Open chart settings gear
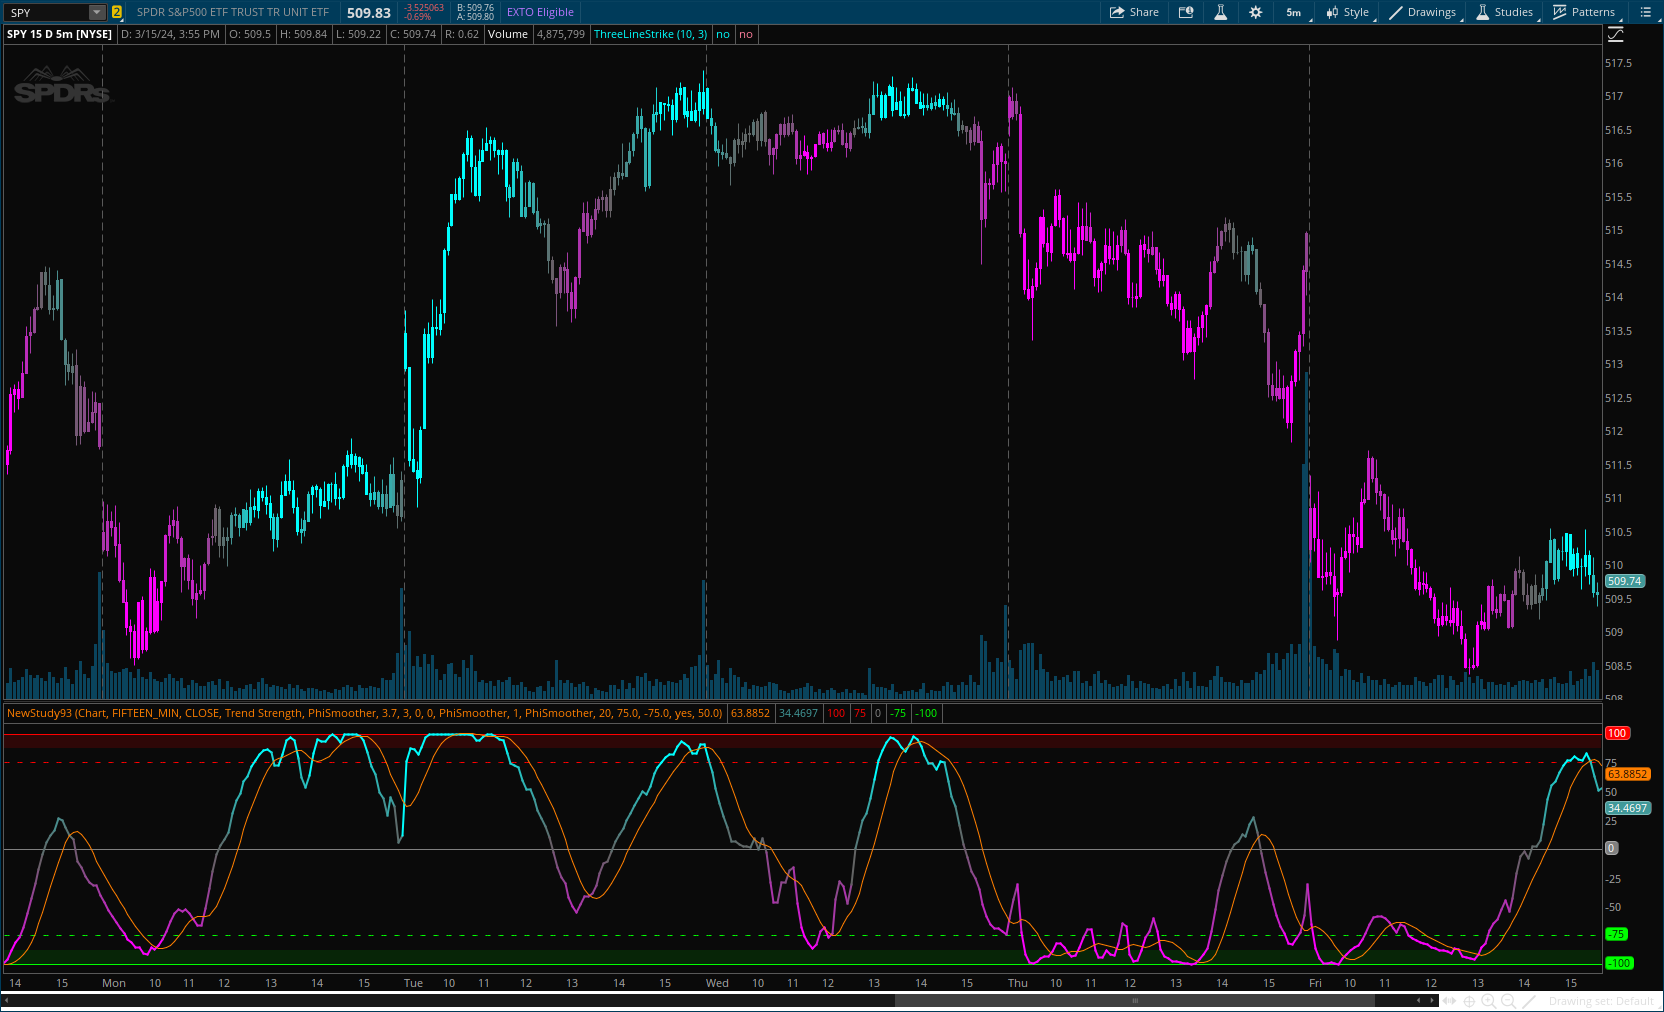This screenshot has height=1012, width=1664. coord(1256,12)
